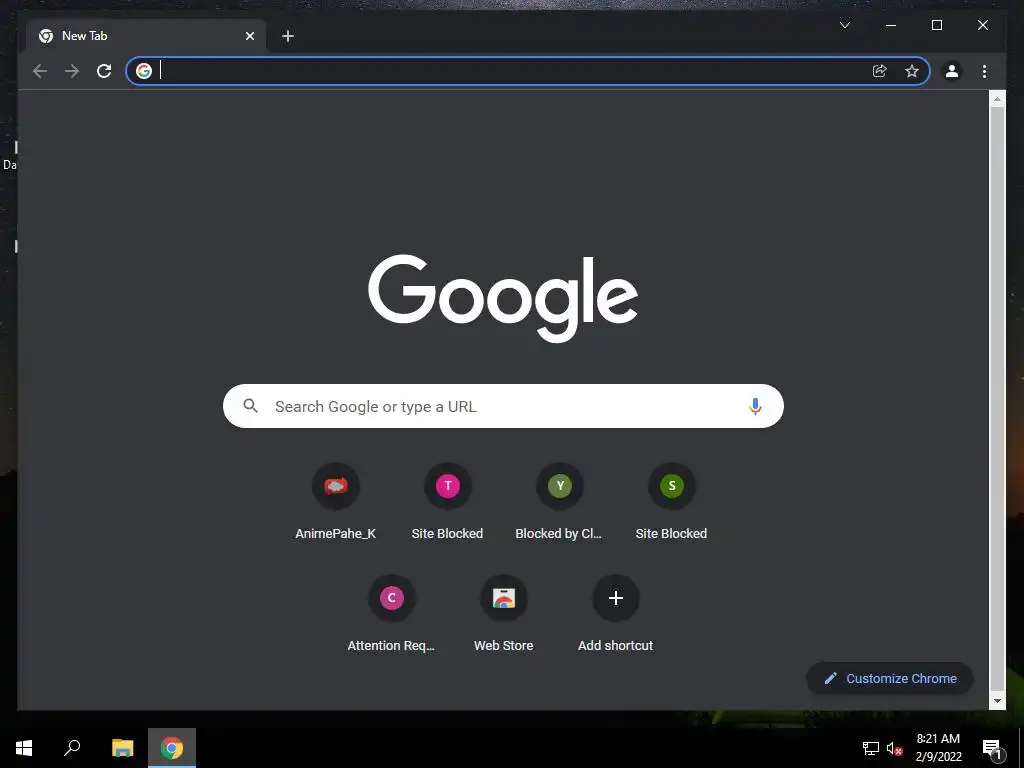The width and height of the screenshot is (1024, 768).
Task: Close the New Tab tab
Action: tap(249, 36)
